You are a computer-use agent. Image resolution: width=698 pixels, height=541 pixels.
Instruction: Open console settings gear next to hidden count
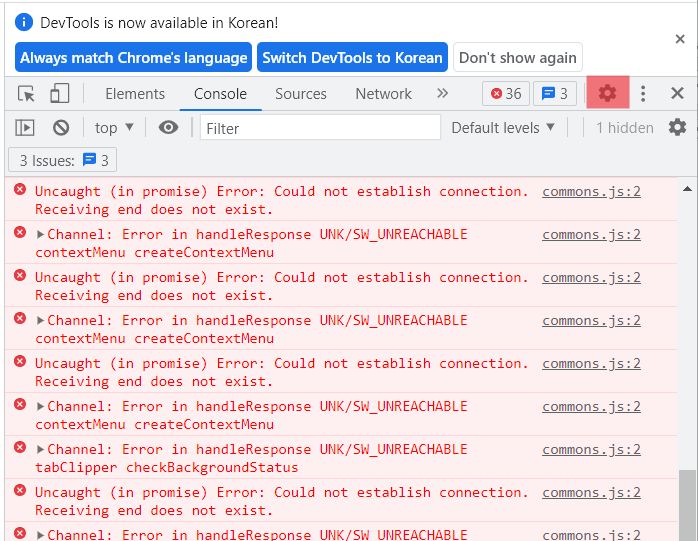click(x=677, y=128)
